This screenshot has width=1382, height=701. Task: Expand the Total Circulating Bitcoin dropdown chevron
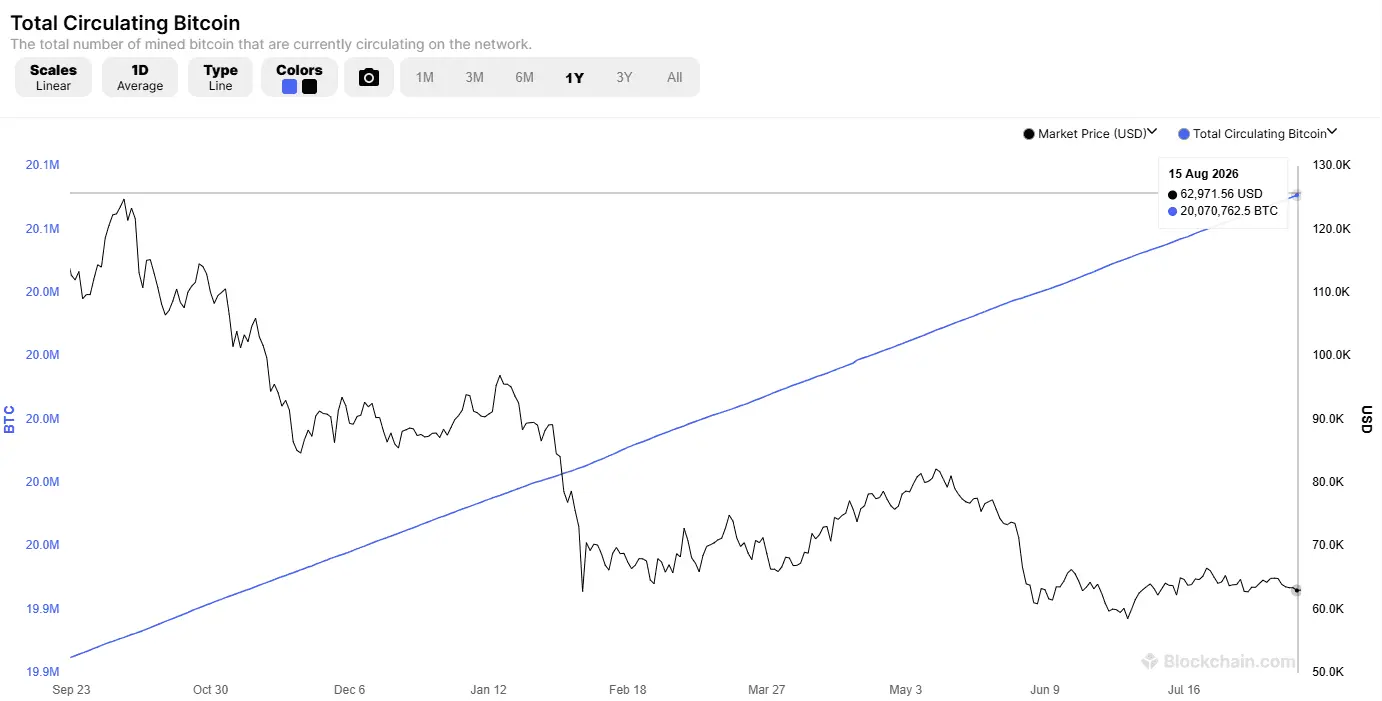(x=1332, y=132)
